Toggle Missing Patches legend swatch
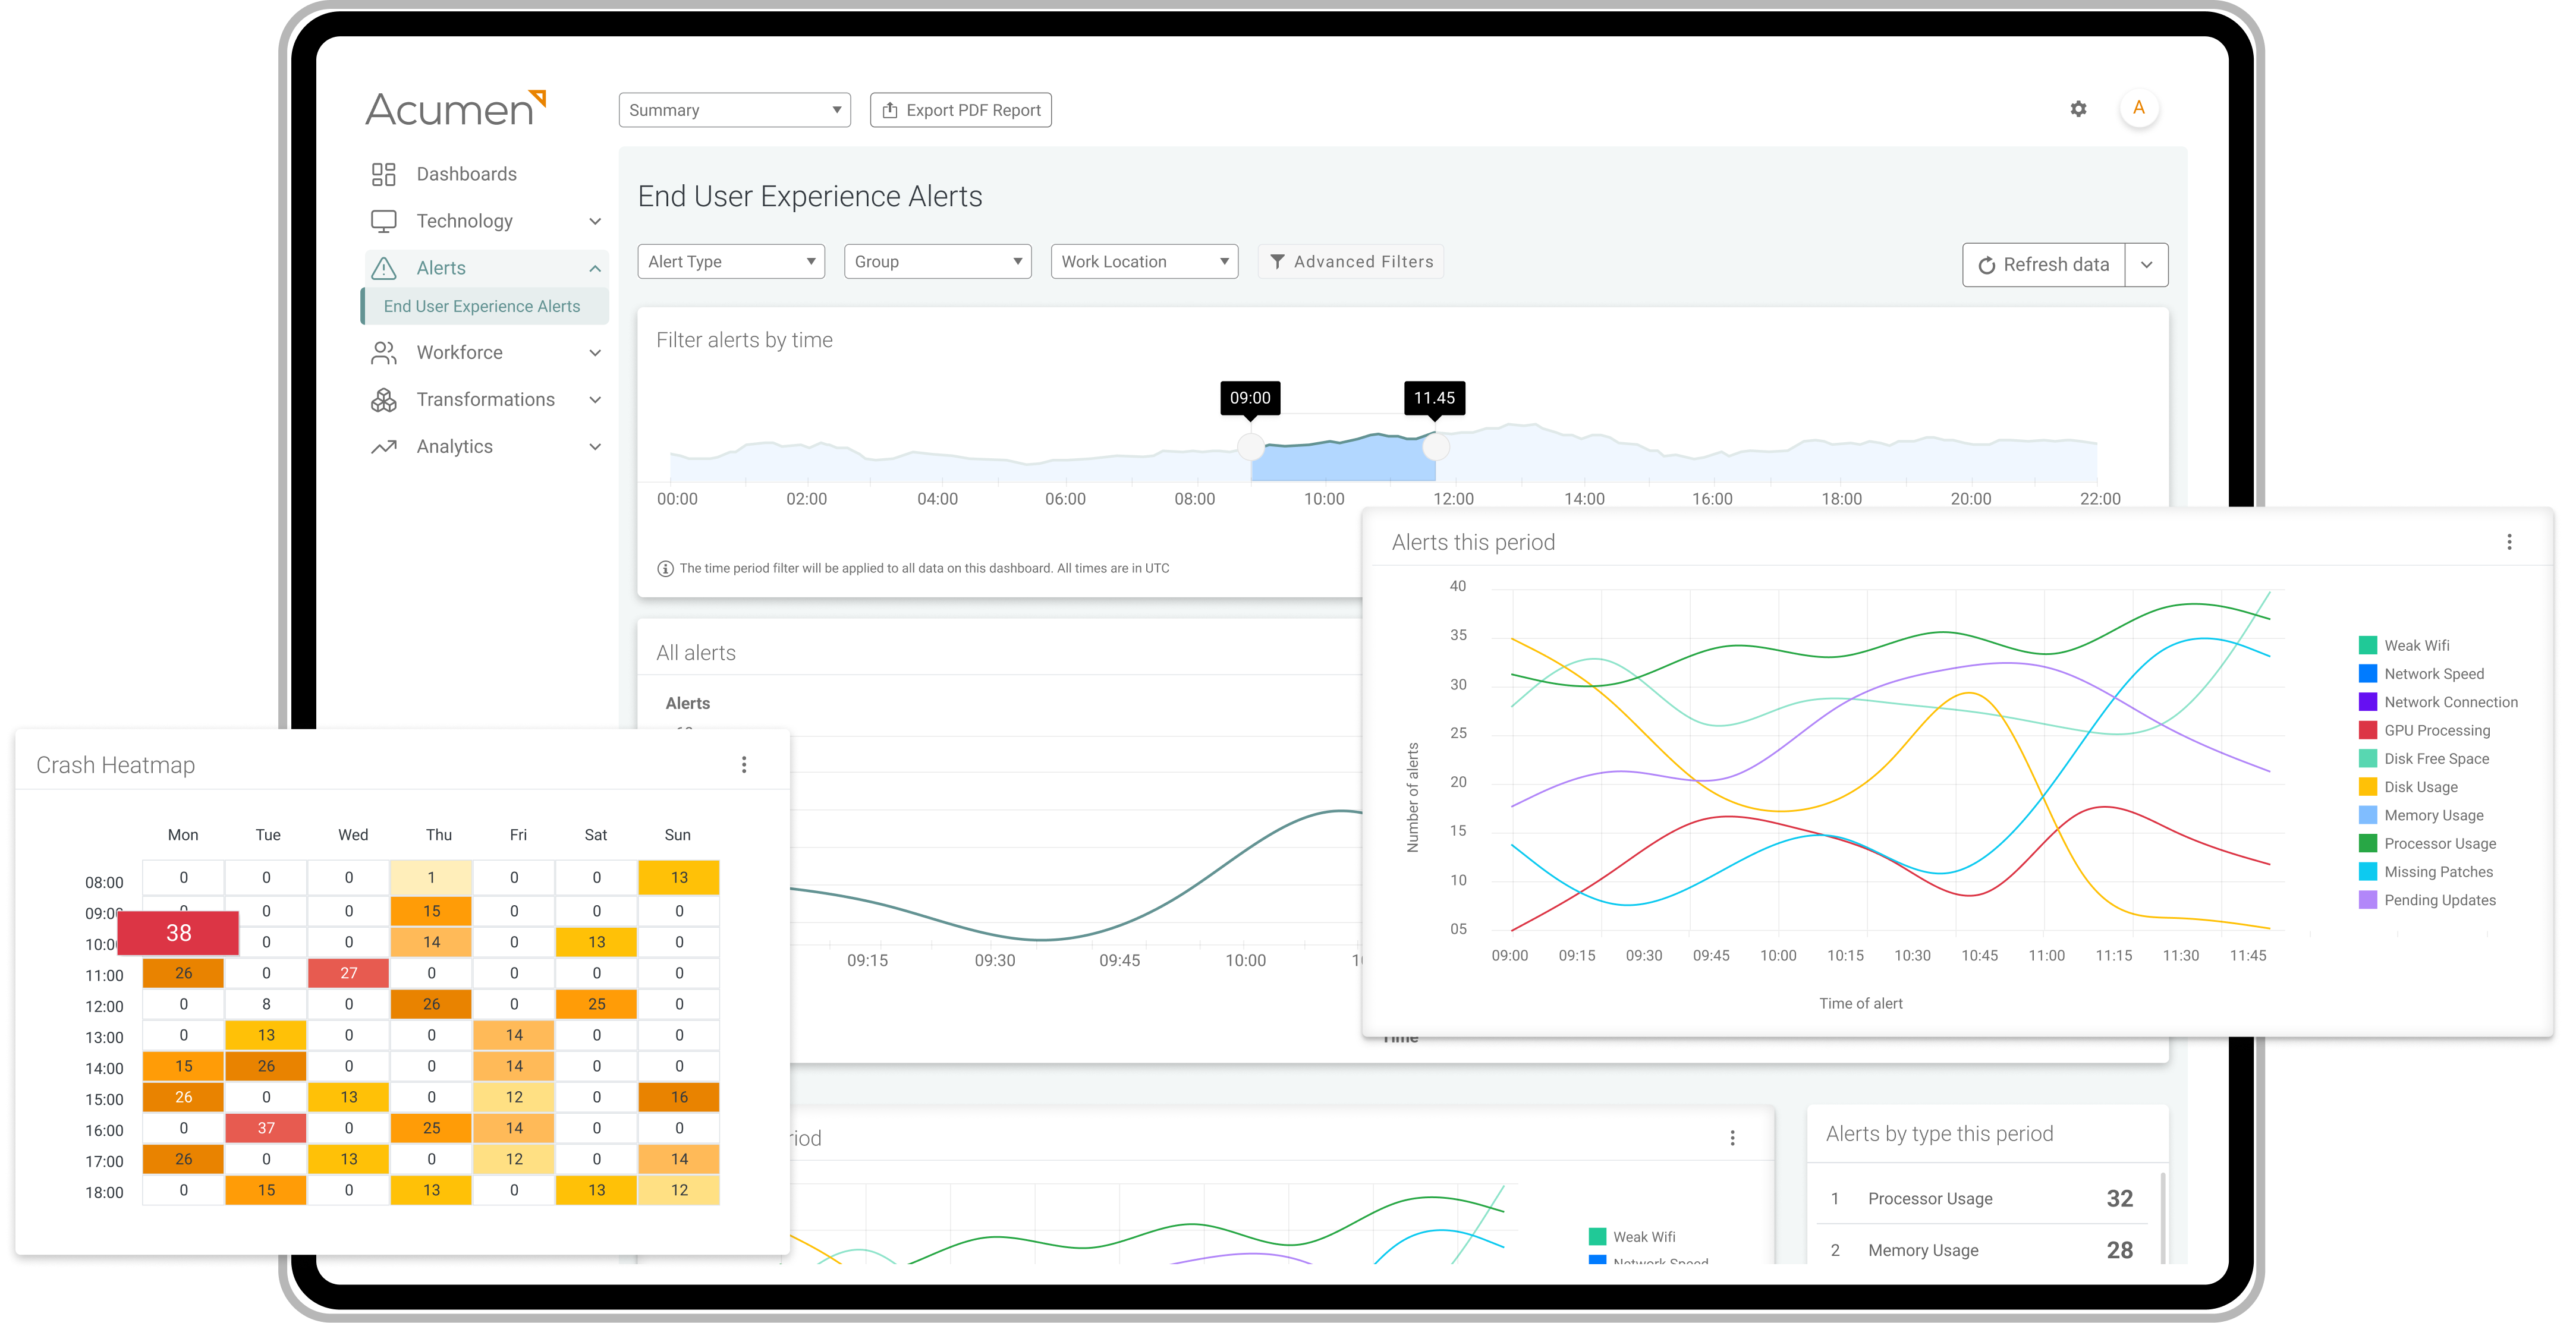Image resolution: width=2576 pixels, height=1323 pixels. click(x=2367, y=872)
